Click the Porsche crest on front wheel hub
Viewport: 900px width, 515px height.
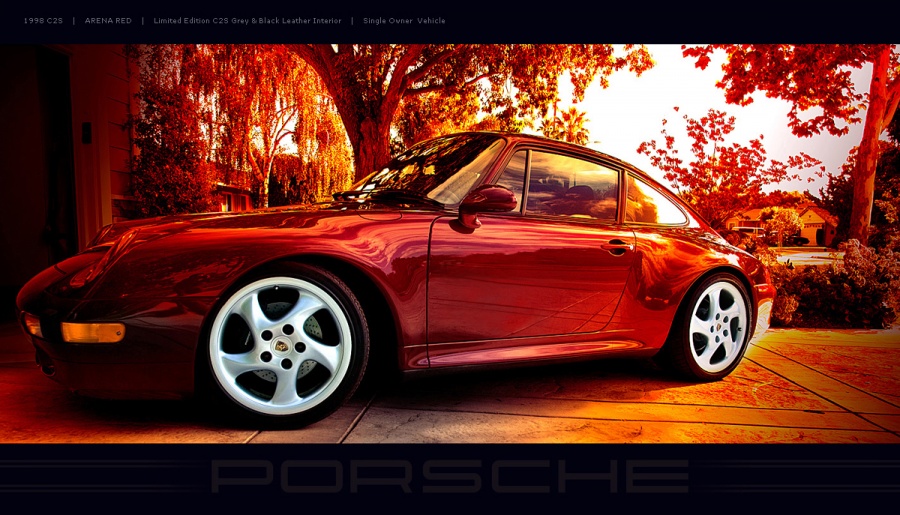[x=282, y=344]
